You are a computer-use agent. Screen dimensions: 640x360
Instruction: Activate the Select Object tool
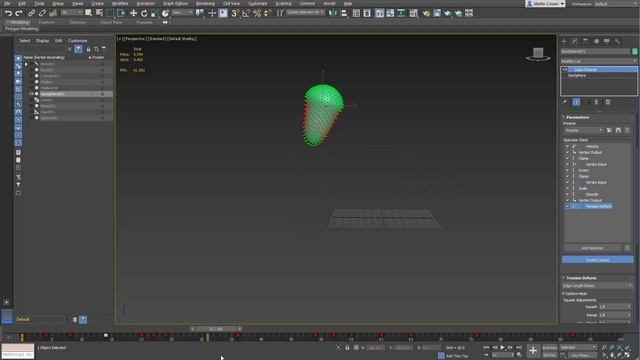[x=89, y=13]
